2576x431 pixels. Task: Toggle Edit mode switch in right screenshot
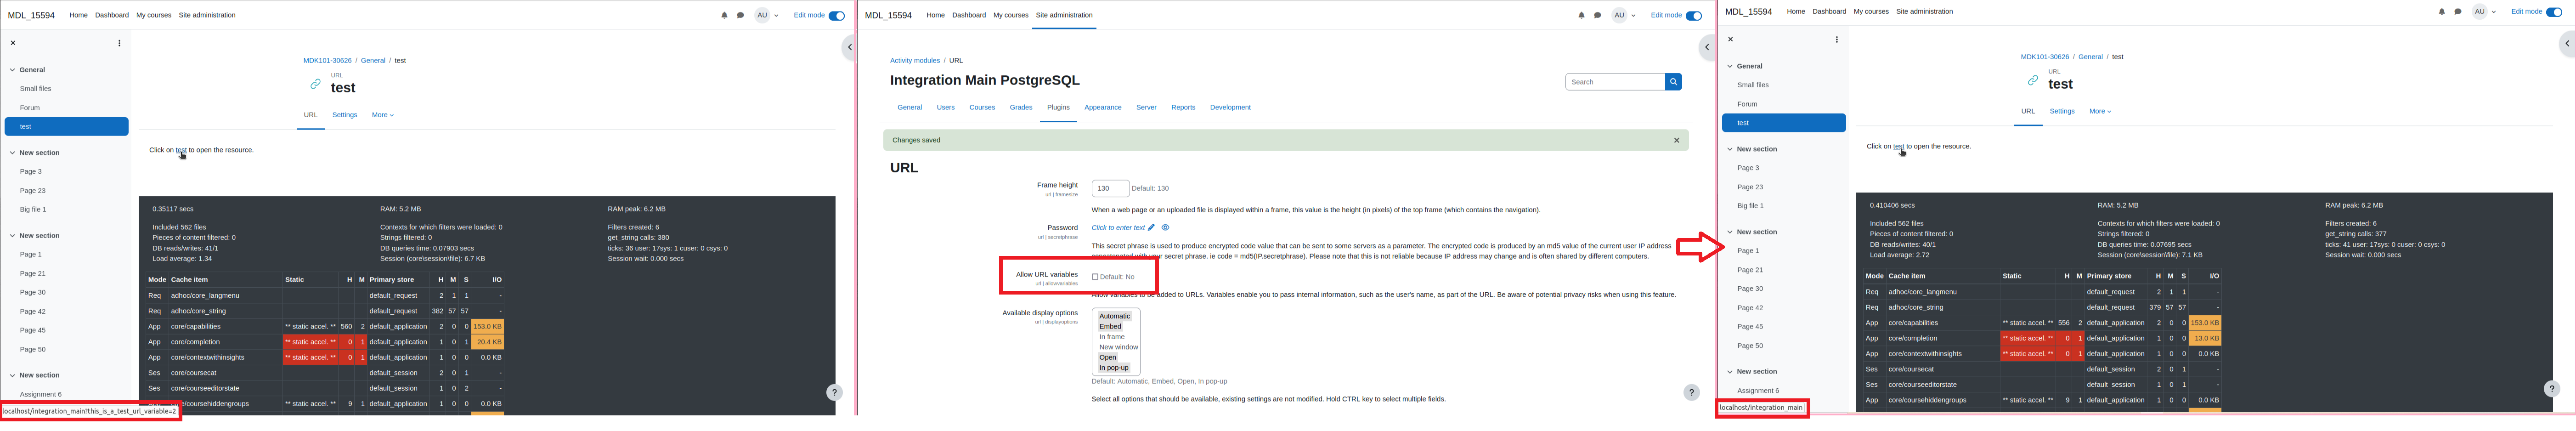[x=2554, y=12]
